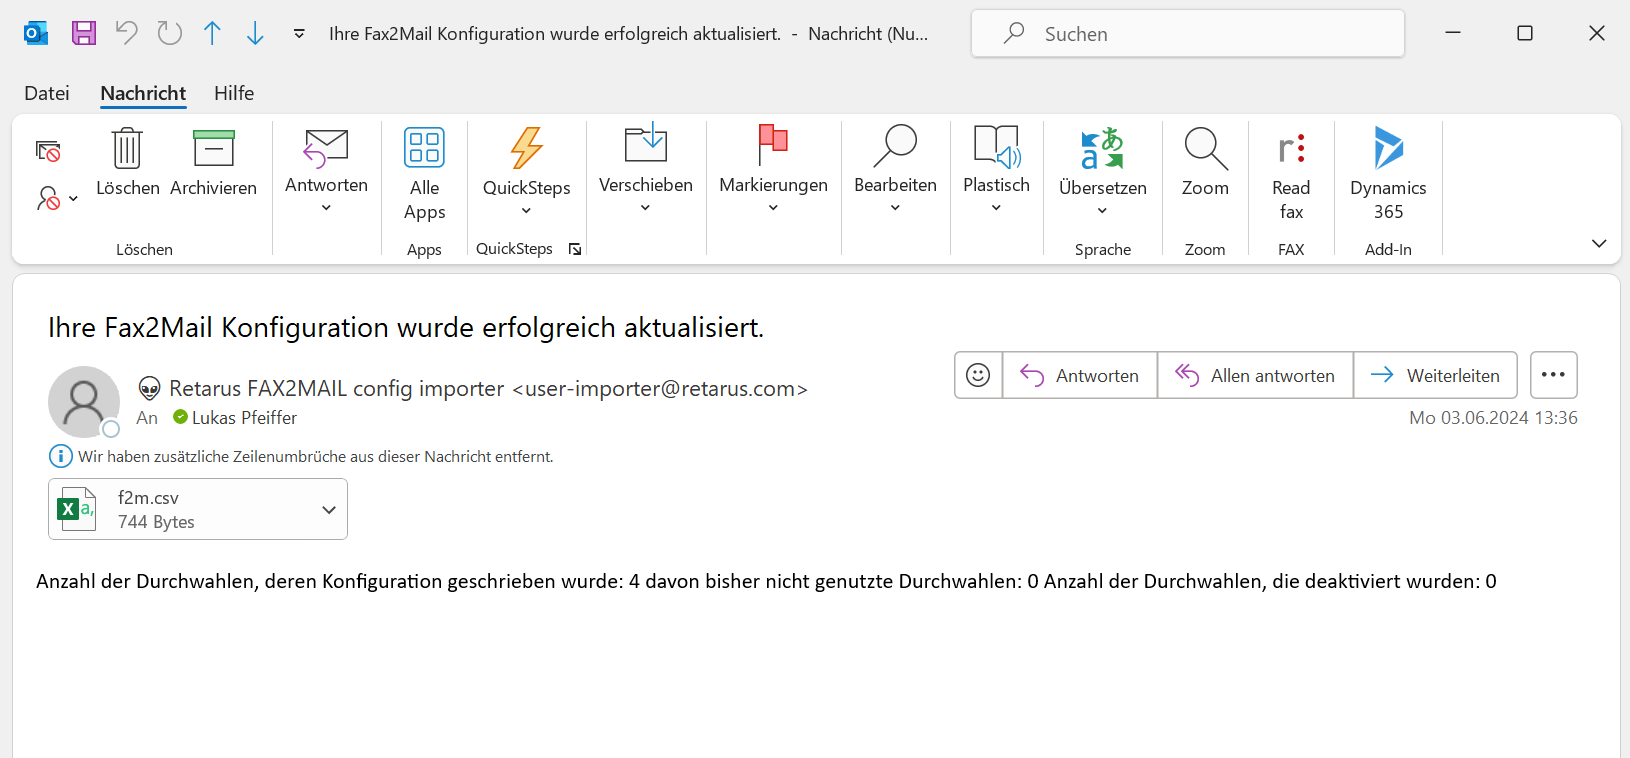Click the Read fax add-in icon
This screenshot has height=758, width=1630.
pos(1291,149)
